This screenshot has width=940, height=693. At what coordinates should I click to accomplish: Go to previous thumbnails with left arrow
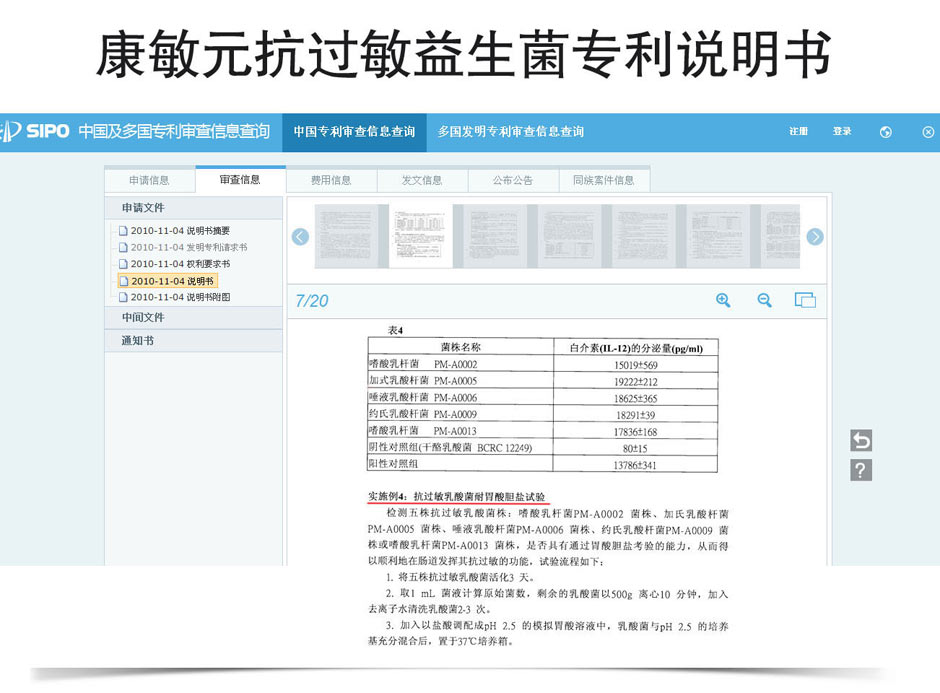point(300,237)
